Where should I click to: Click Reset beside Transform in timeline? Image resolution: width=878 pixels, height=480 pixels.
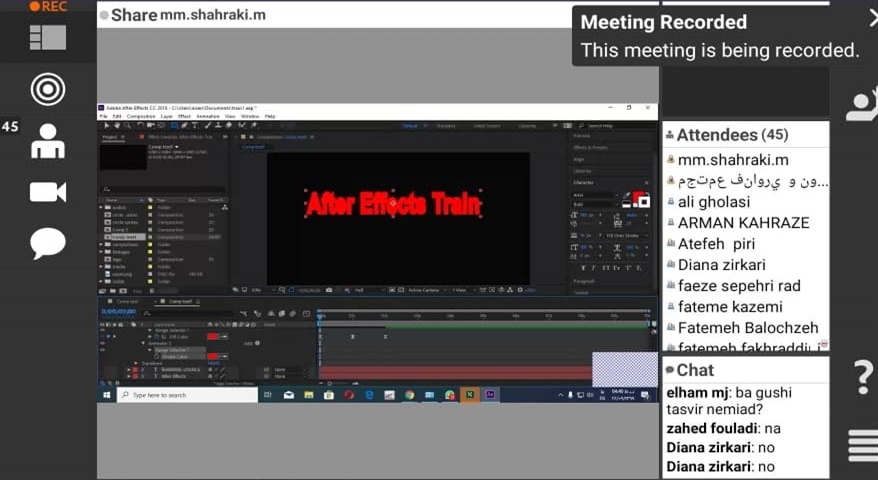[213, 364]
